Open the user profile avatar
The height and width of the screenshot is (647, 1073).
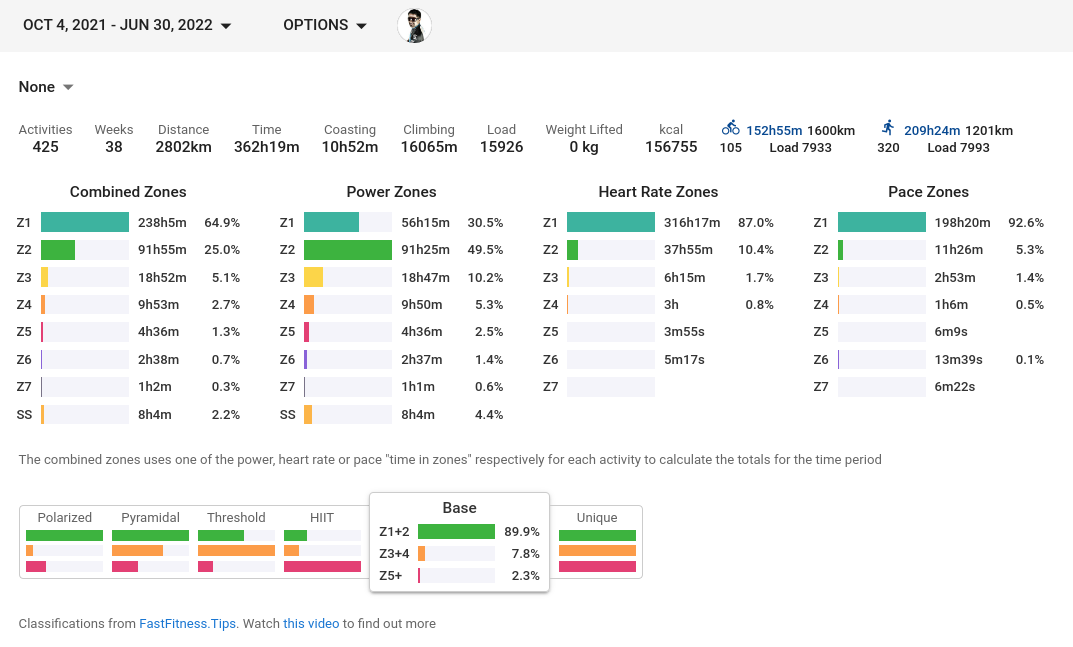click(x=414, y=26)
